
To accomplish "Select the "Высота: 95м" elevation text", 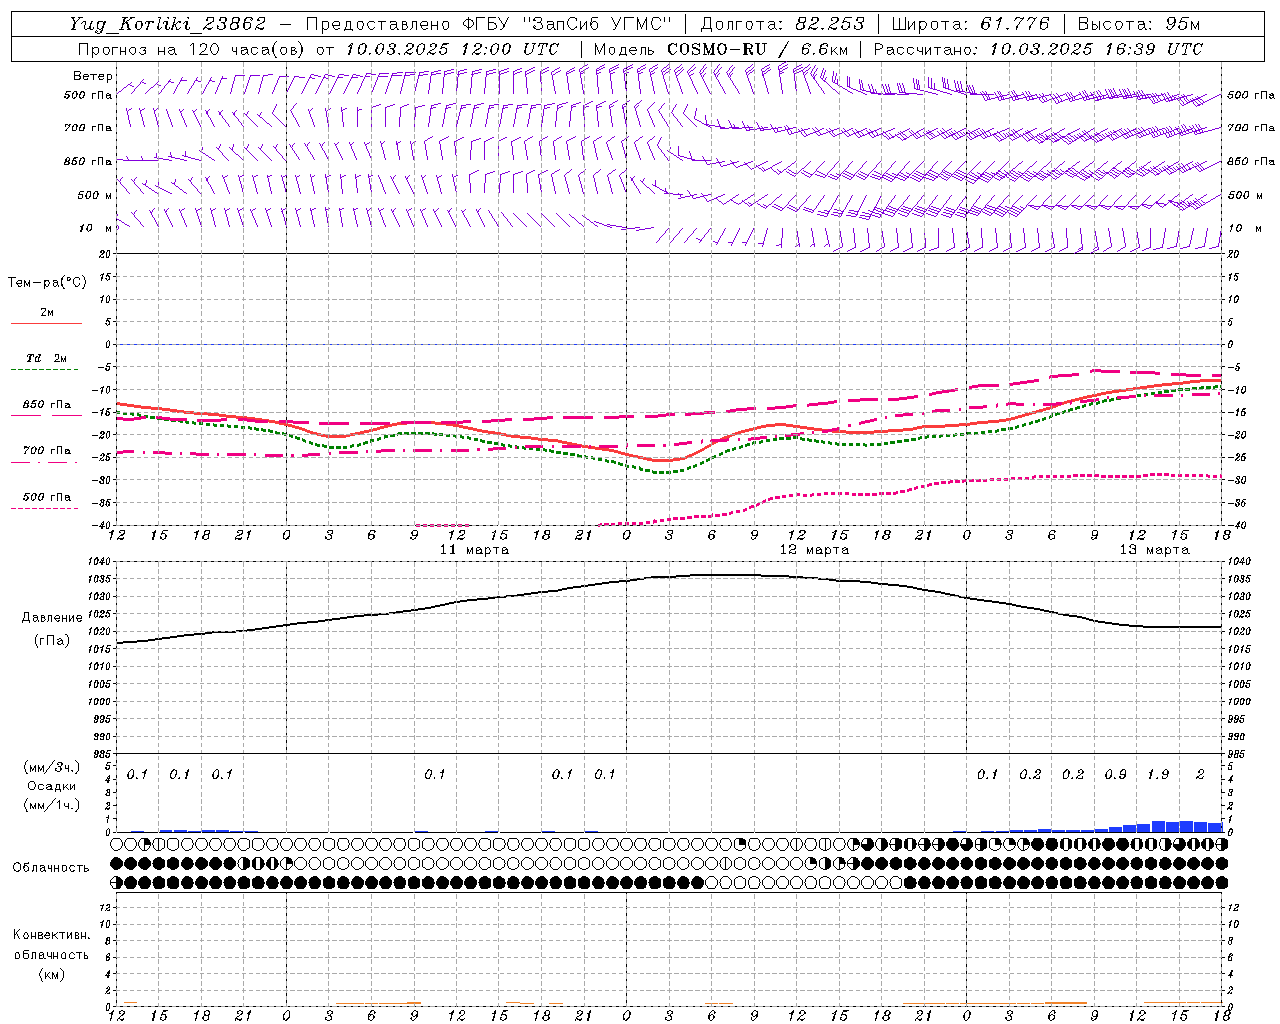I will [x=1138, y=24].
